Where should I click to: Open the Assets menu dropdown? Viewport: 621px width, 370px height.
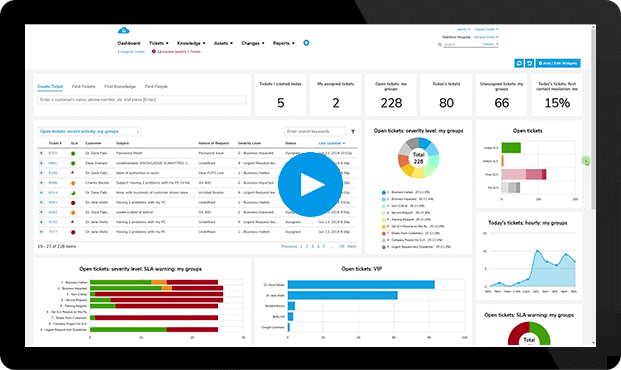[x=223, y=43]
